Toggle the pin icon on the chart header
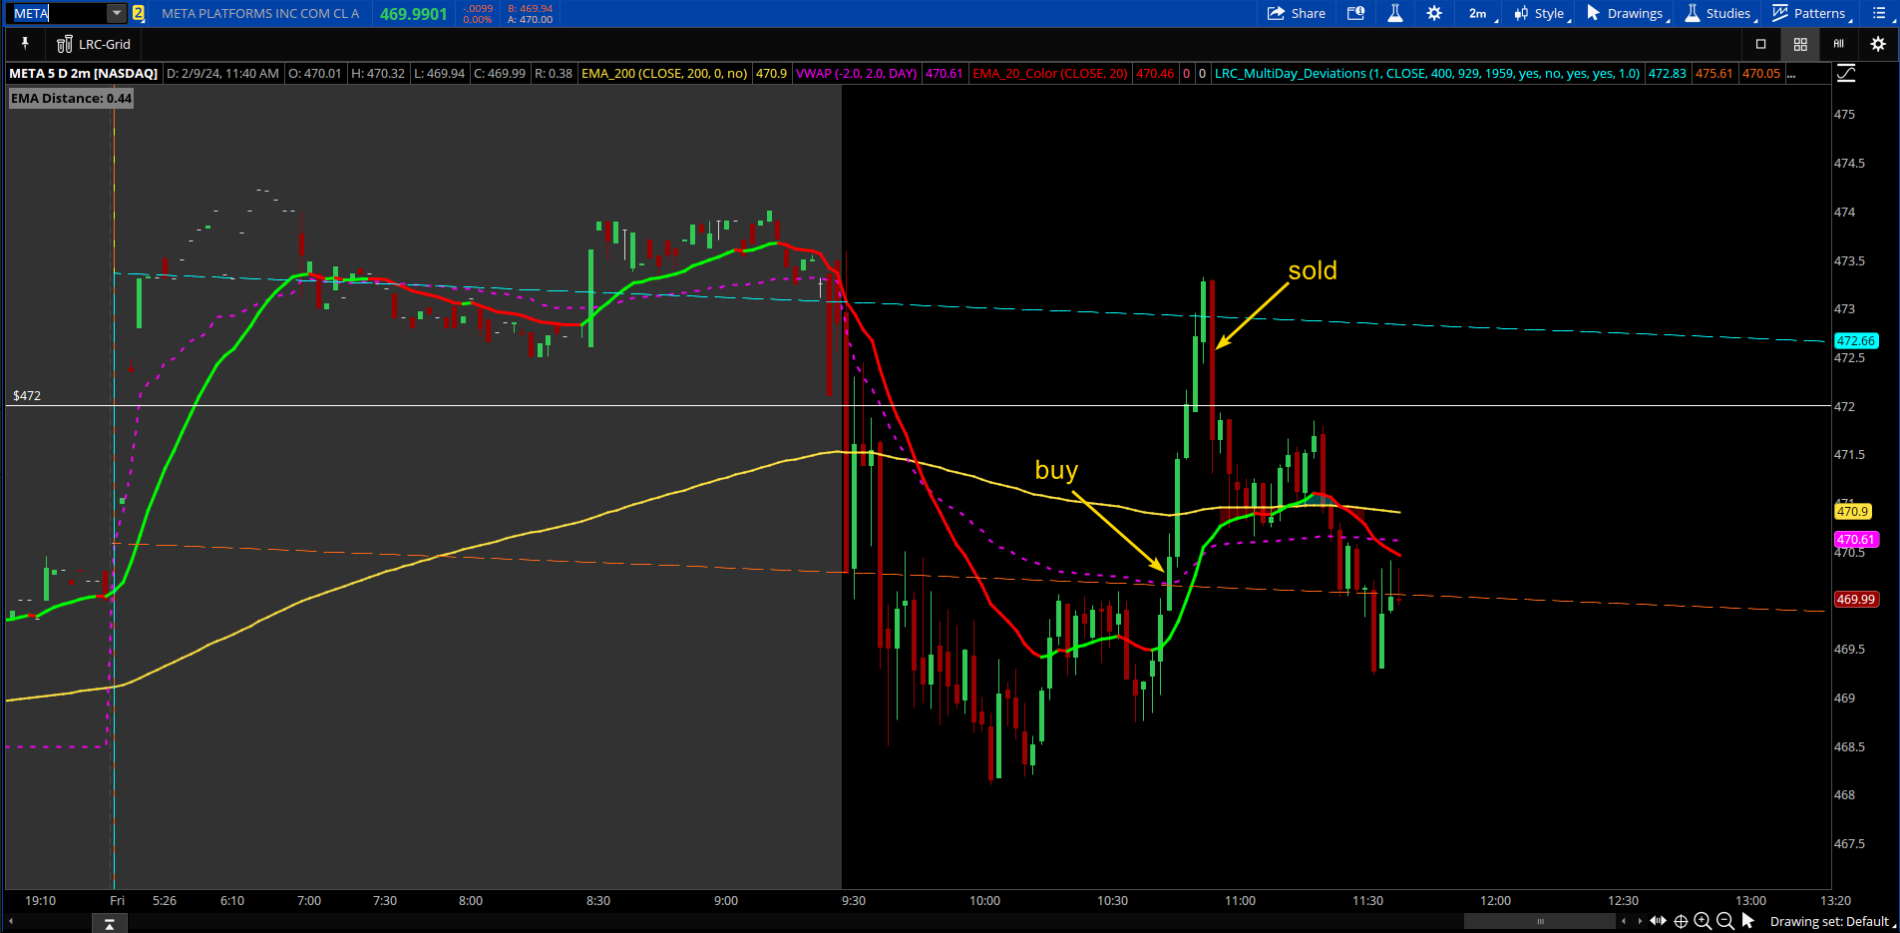Screen dimensions: 1900x933 pos(25,44)
